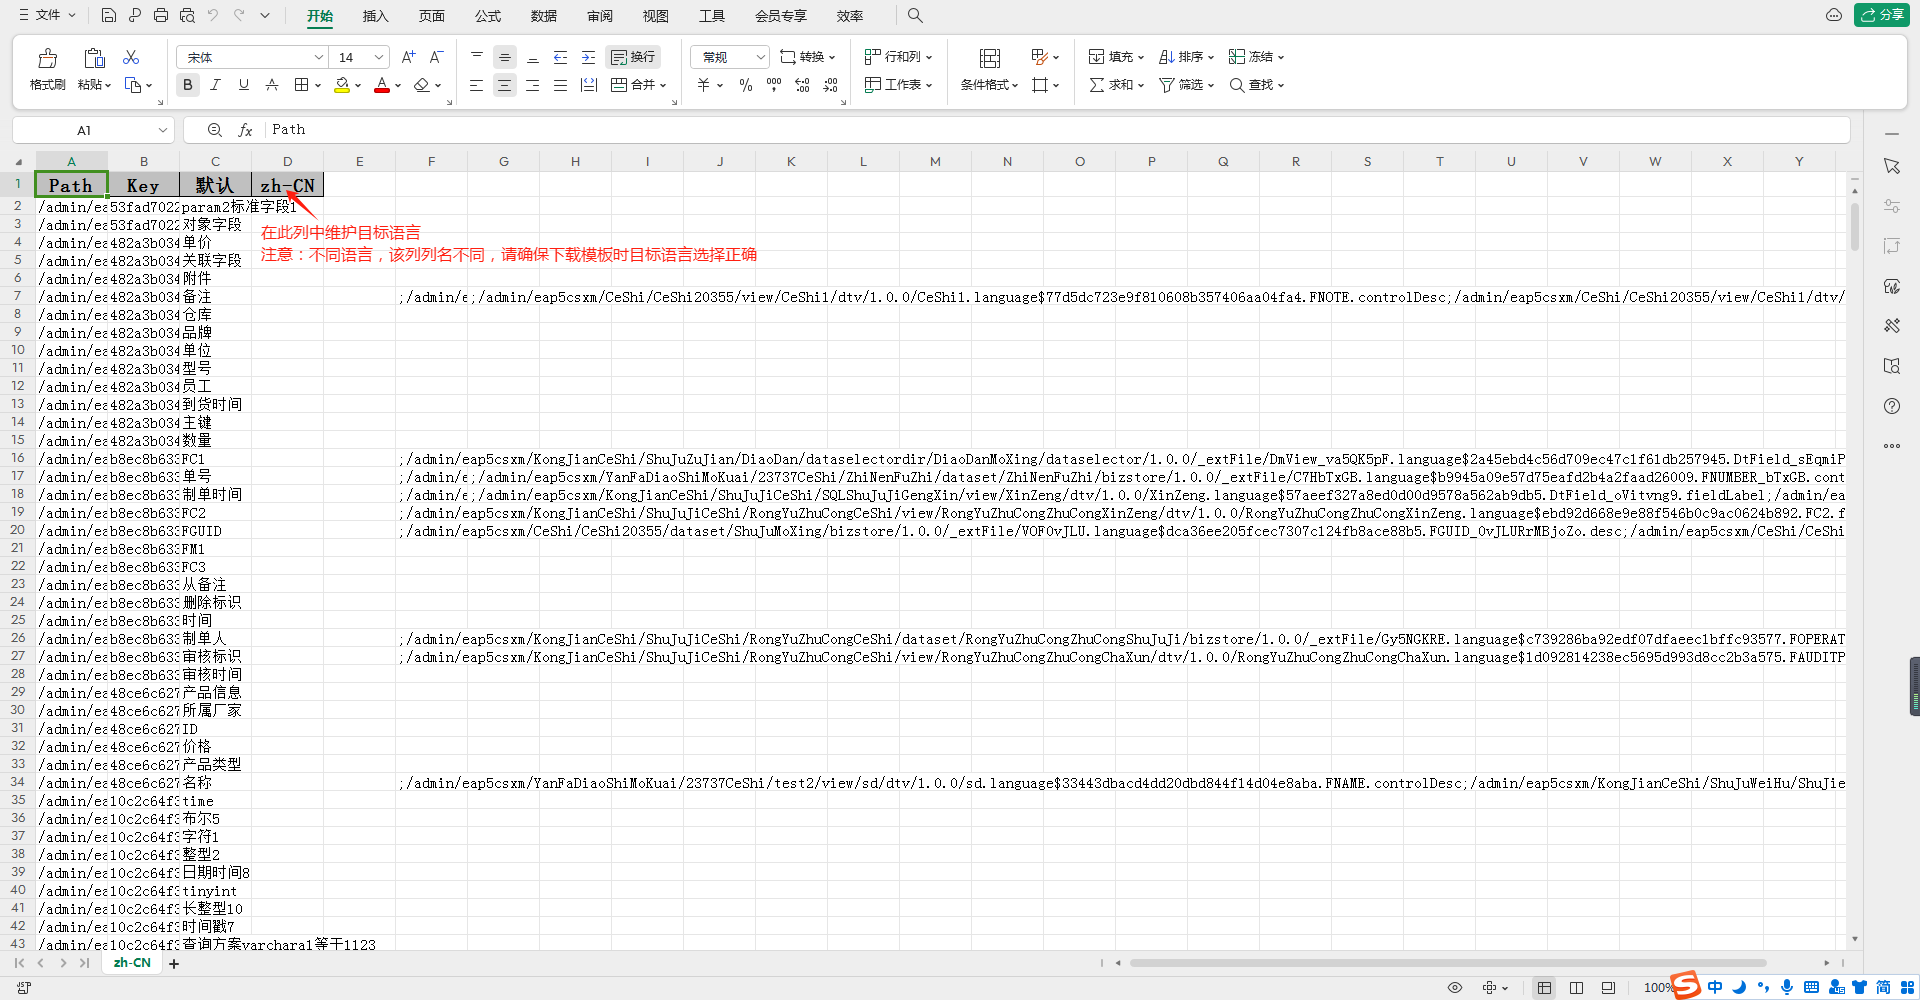Switch to the 插入 (Insert) ribbon tab
The height and width of the screenshot is (1000, 1920).
click(375, 16)
